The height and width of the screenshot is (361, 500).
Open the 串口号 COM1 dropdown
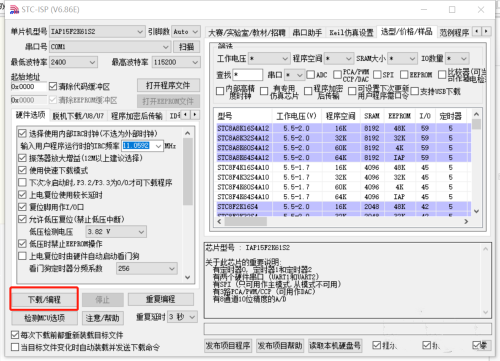[x=110, y=47]
